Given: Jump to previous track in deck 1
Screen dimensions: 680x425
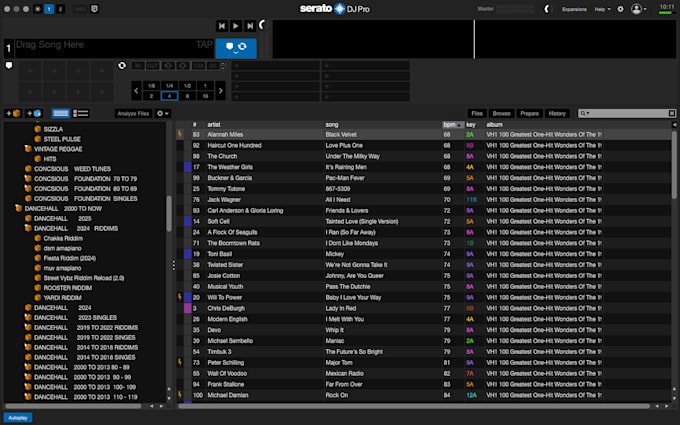Looking at the screenshot, I should pyautogui.click(x=222, y=26).
